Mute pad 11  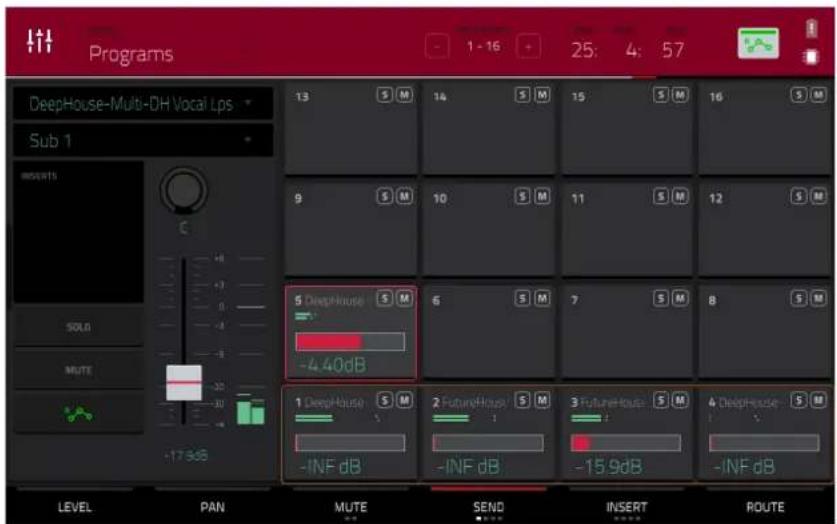click(680, 196)
